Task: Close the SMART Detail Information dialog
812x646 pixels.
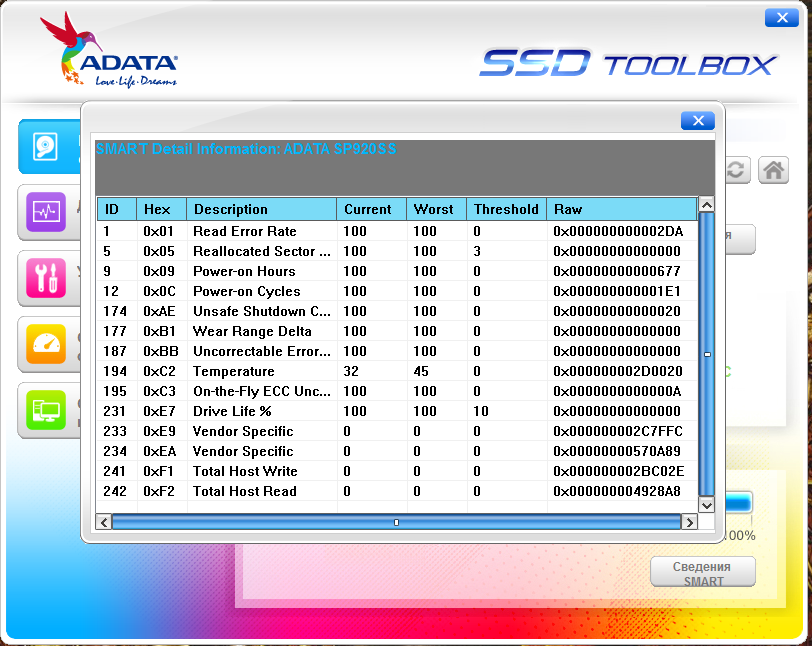Action: pos(698,121)
